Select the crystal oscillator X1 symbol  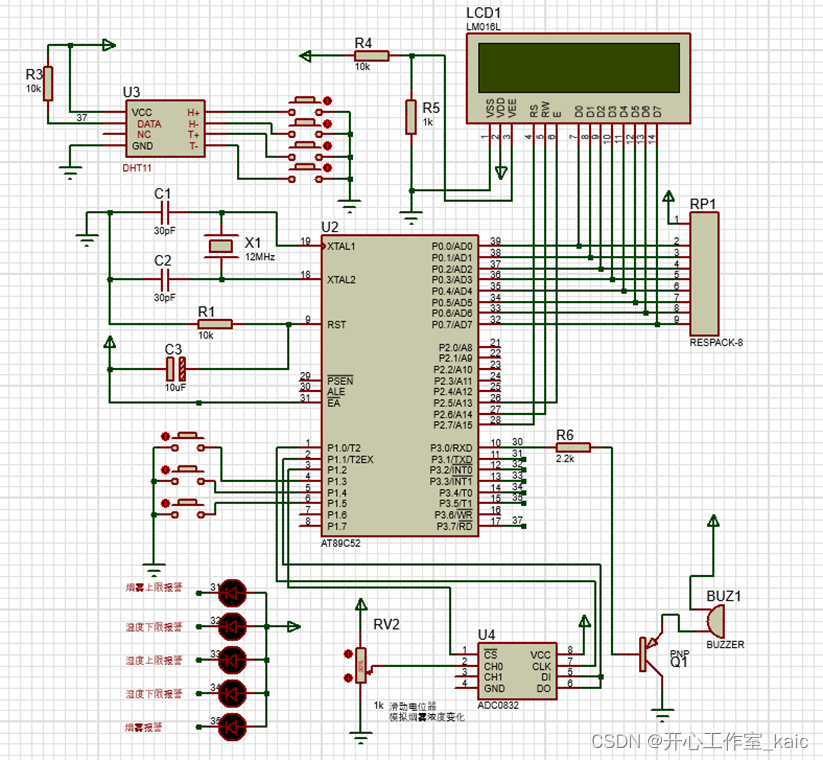coord(220,246)
